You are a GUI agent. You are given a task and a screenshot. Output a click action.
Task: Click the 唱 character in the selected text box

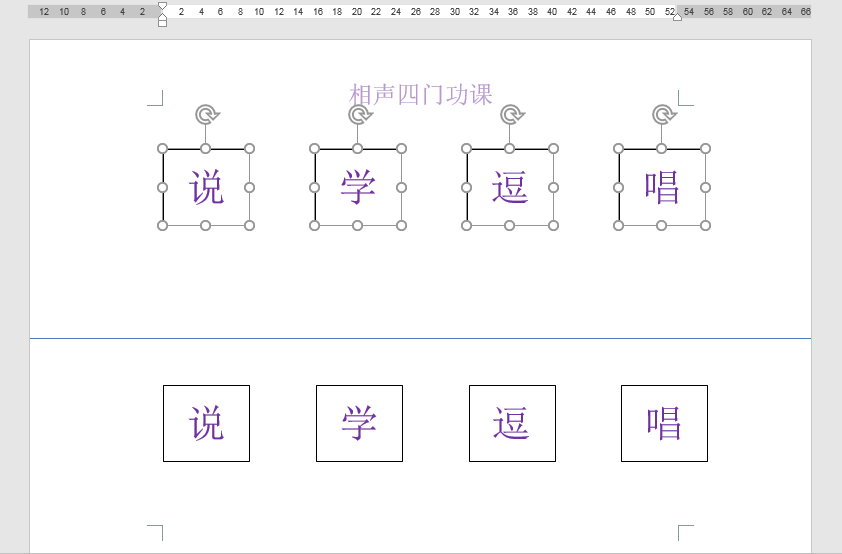pos(662,187)
